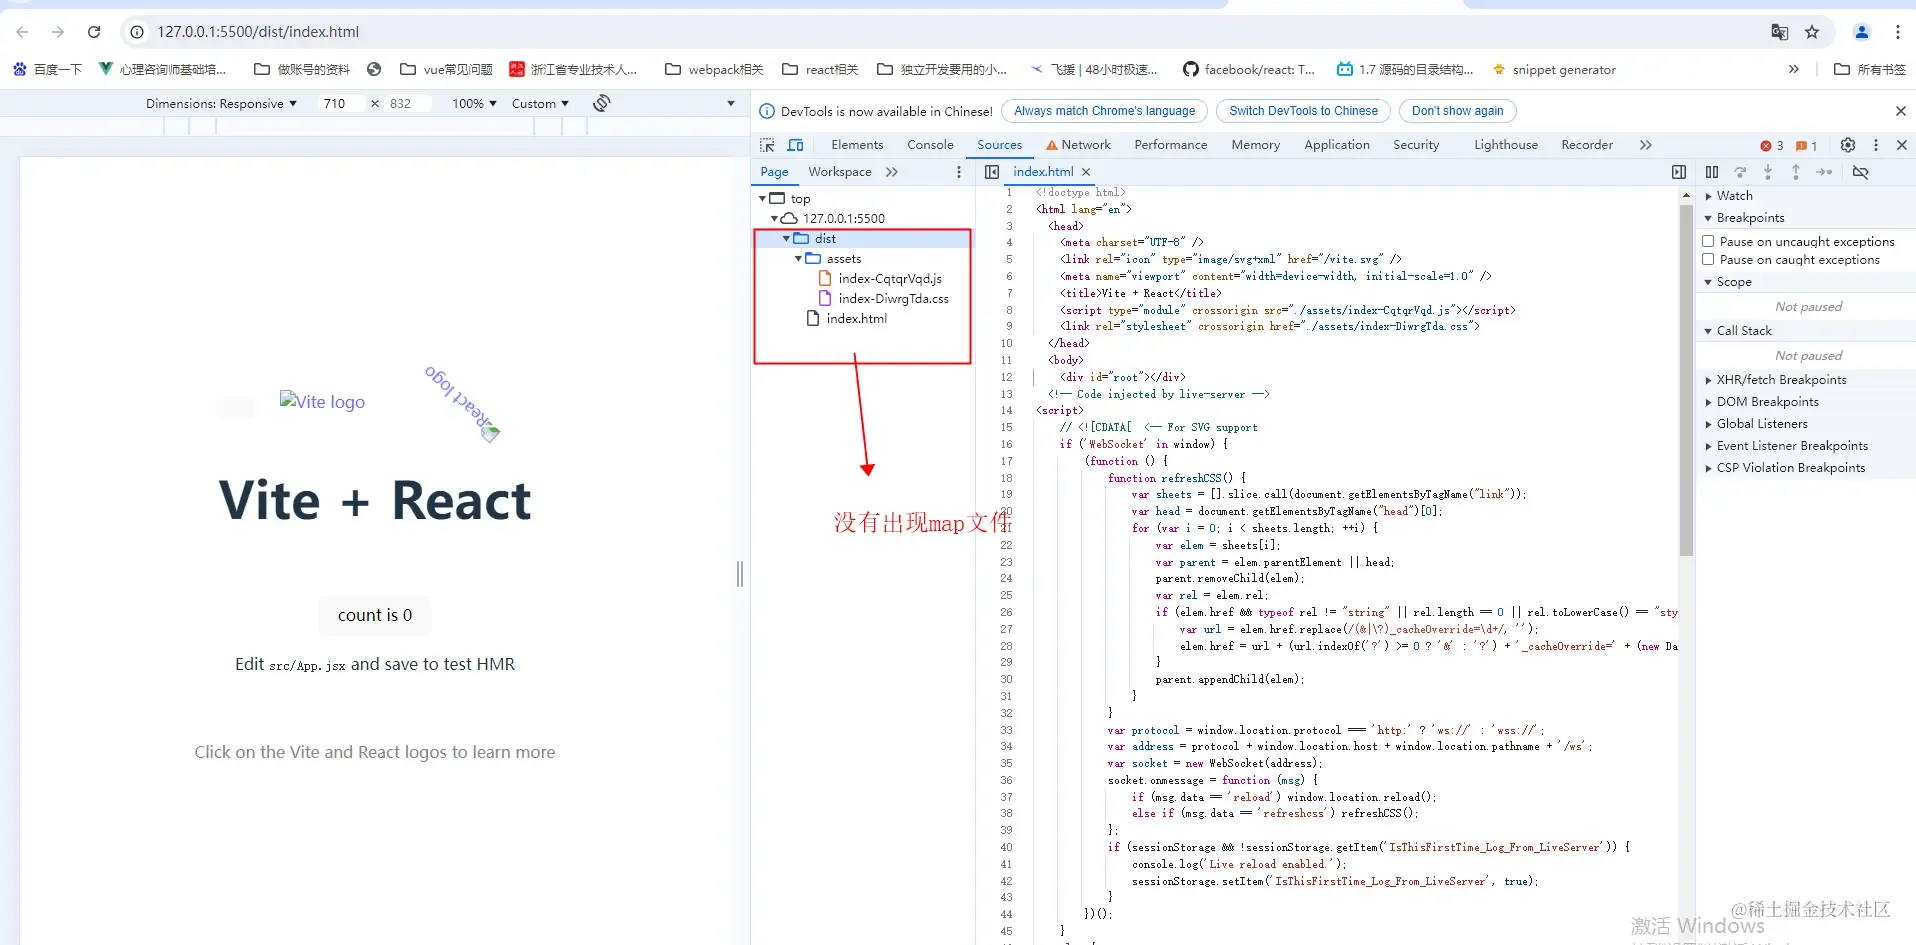The width and height of the screenshot is (1916, 945).
Task: Select the inspect element picker icon
Action: 767,145
